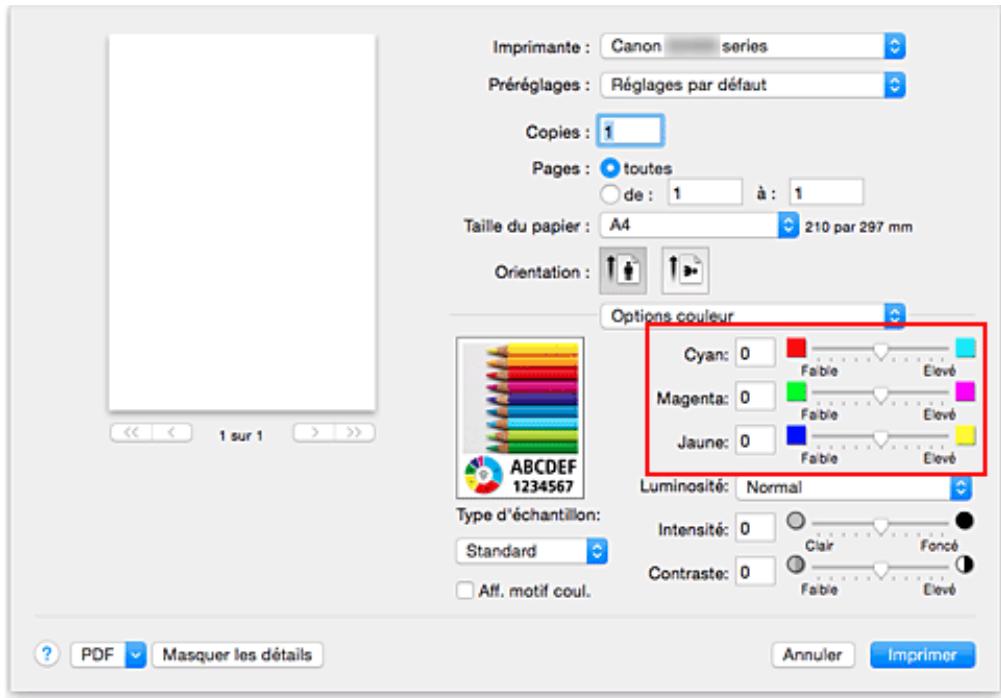Click the red swatch on Cyan slider
The width and height of the screenshot is (1001, 698).
(797, 349)
